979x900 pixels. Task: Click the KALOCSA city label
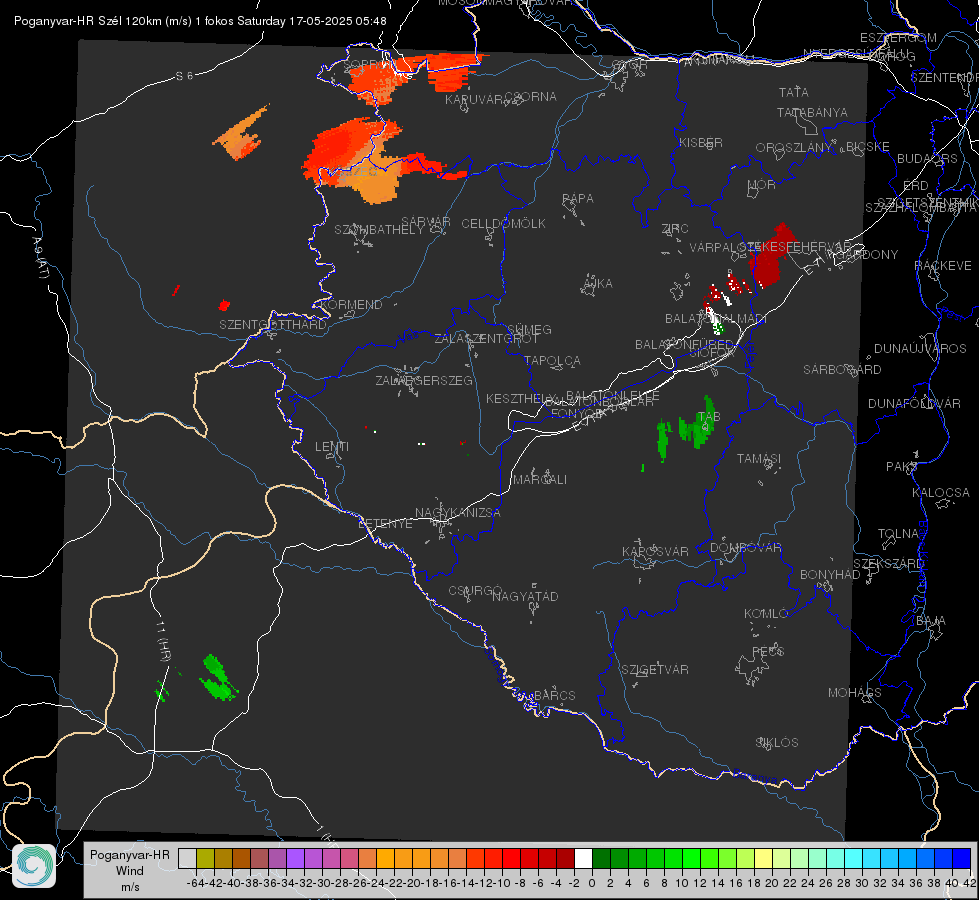(941, 493)
